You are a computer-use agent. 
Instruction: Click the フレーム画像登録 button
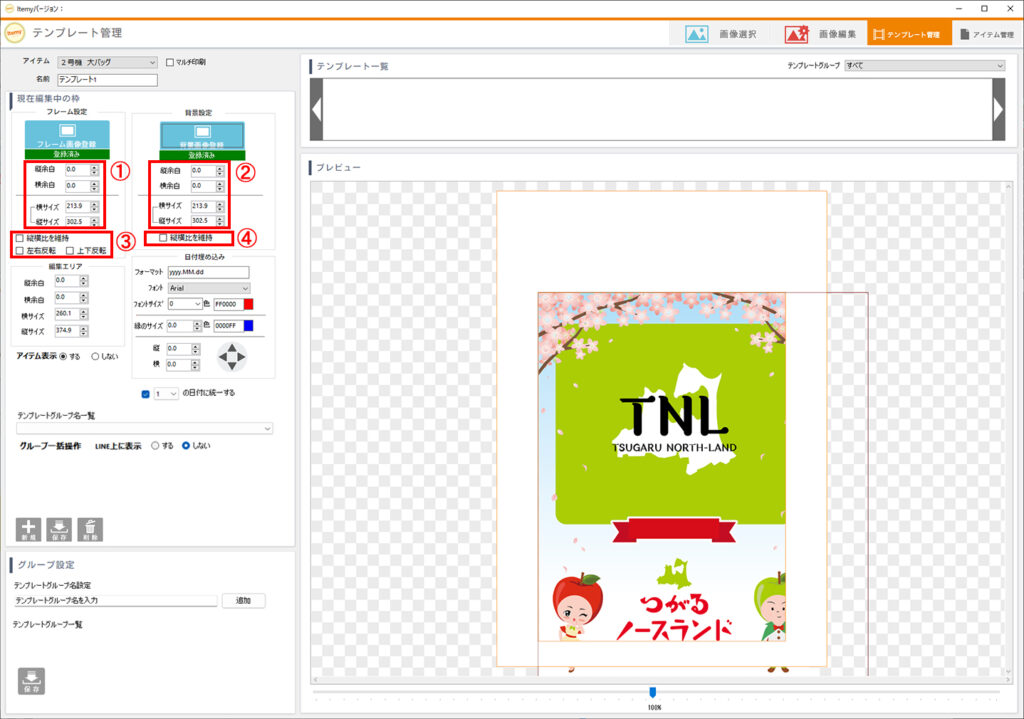[x=66, y=135]
